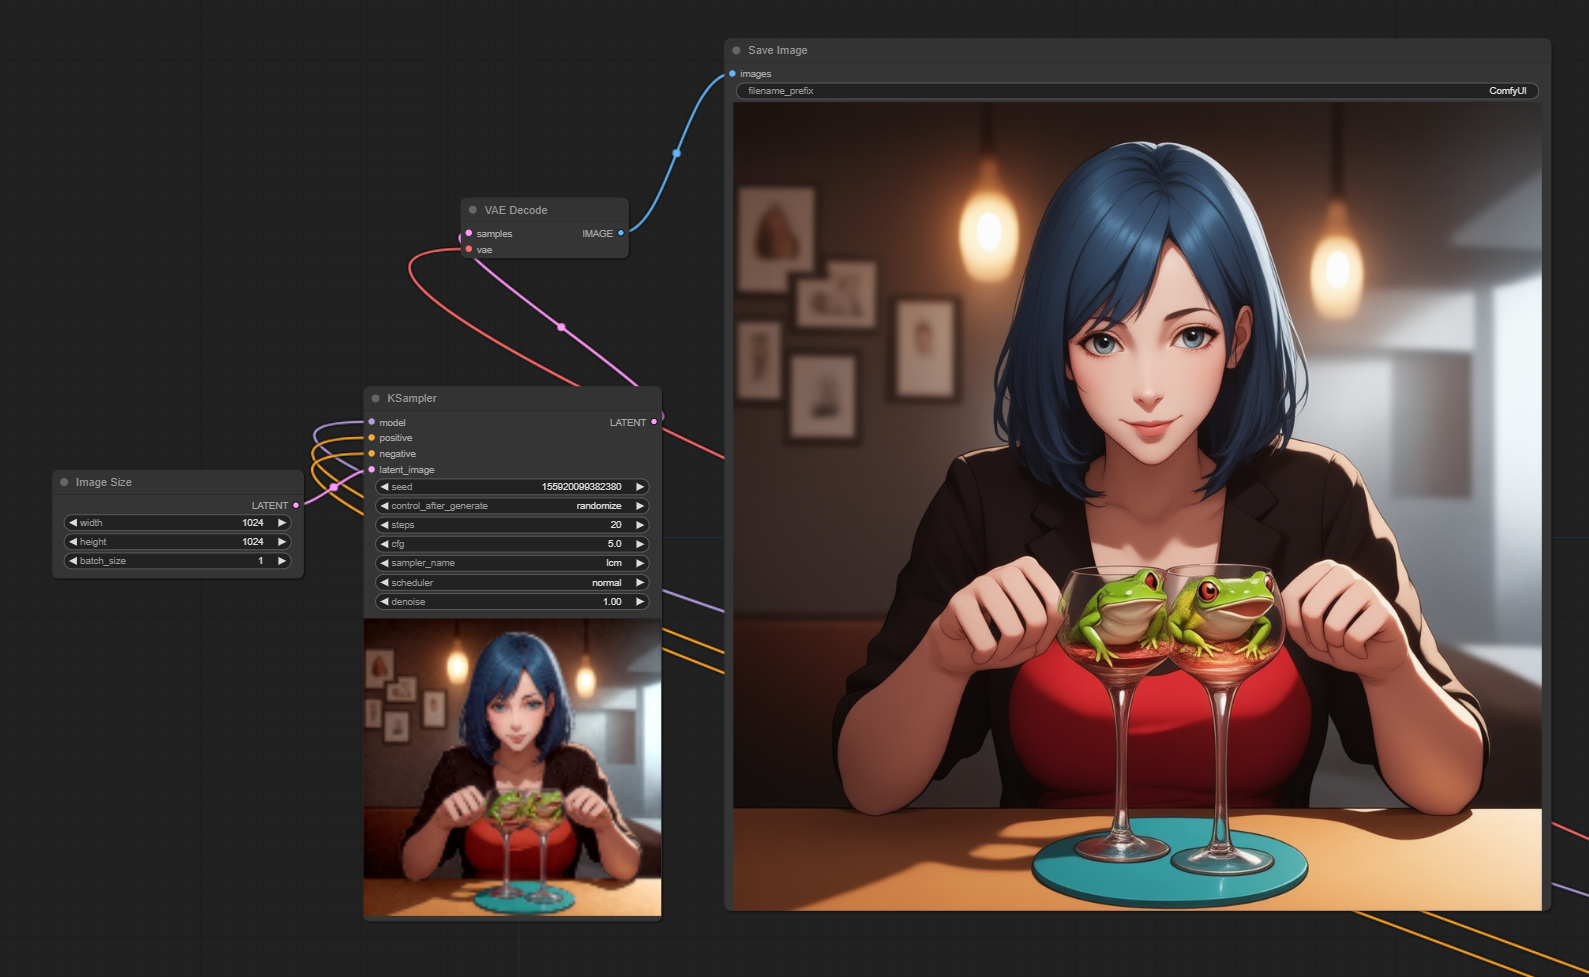Lower denoise with its left arrow
This screenshot has width=1589, height=977.
point(384,602)
